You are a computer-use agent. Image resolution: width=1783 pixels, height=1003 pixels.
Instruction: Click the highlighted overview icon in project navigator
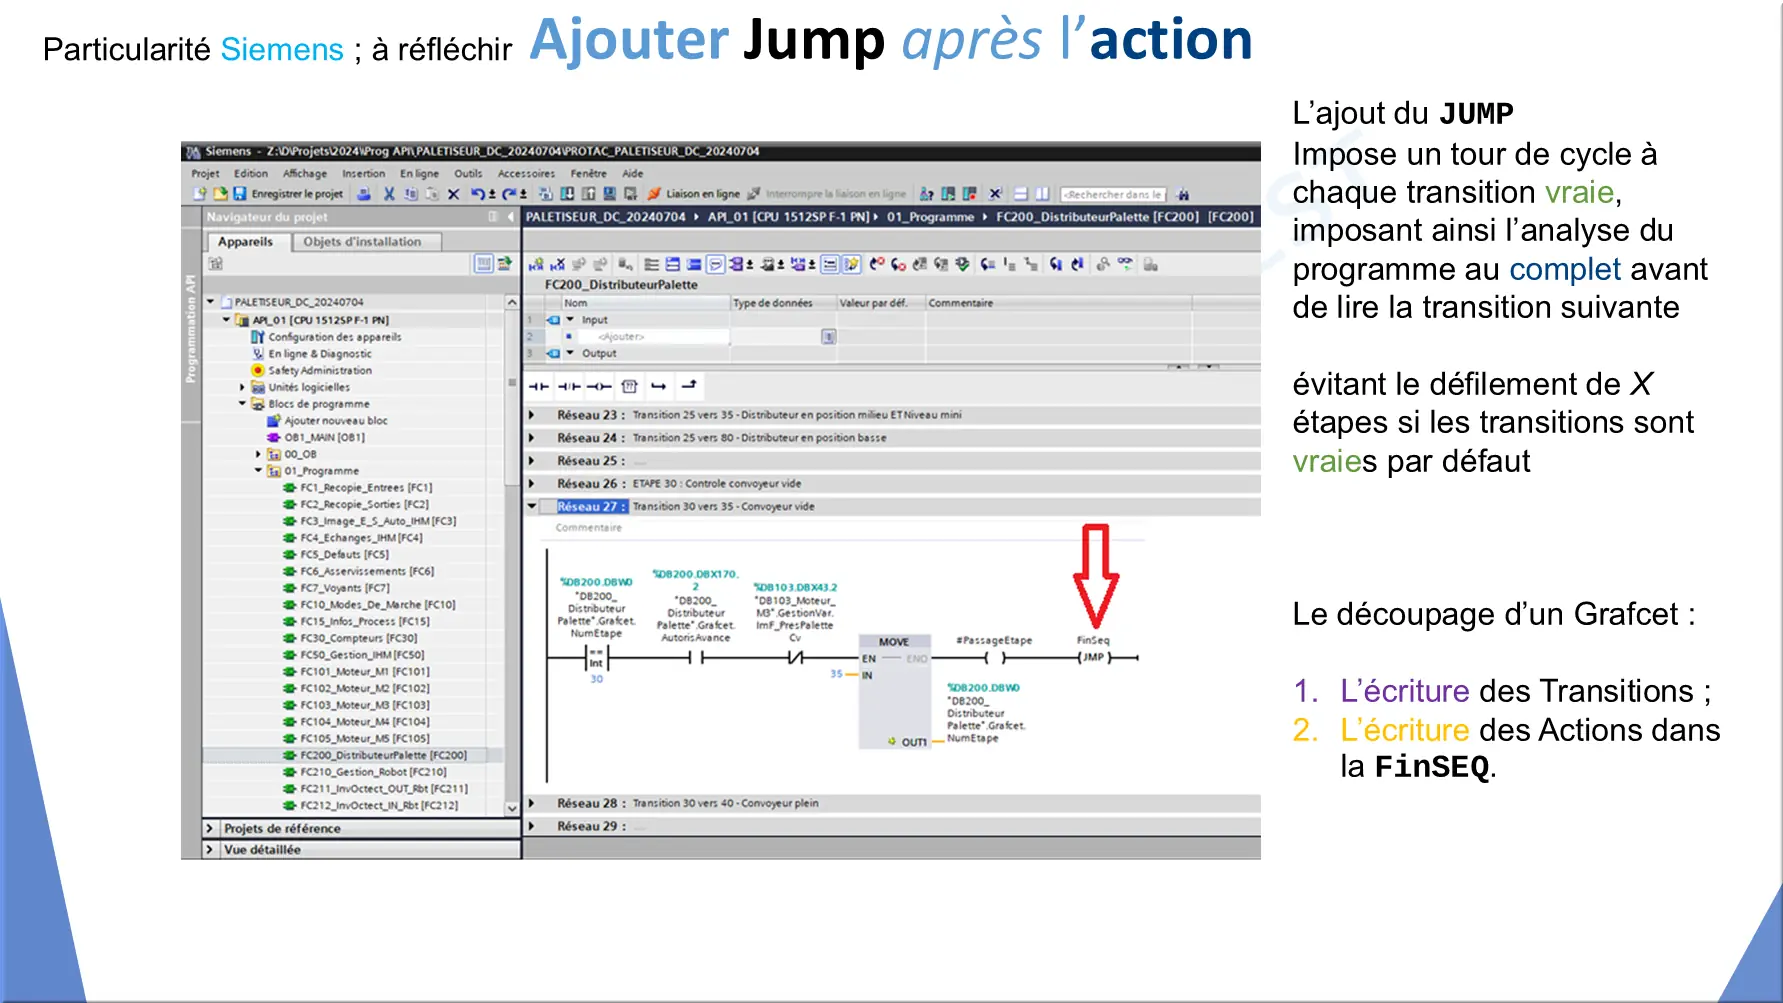point(483,264)
